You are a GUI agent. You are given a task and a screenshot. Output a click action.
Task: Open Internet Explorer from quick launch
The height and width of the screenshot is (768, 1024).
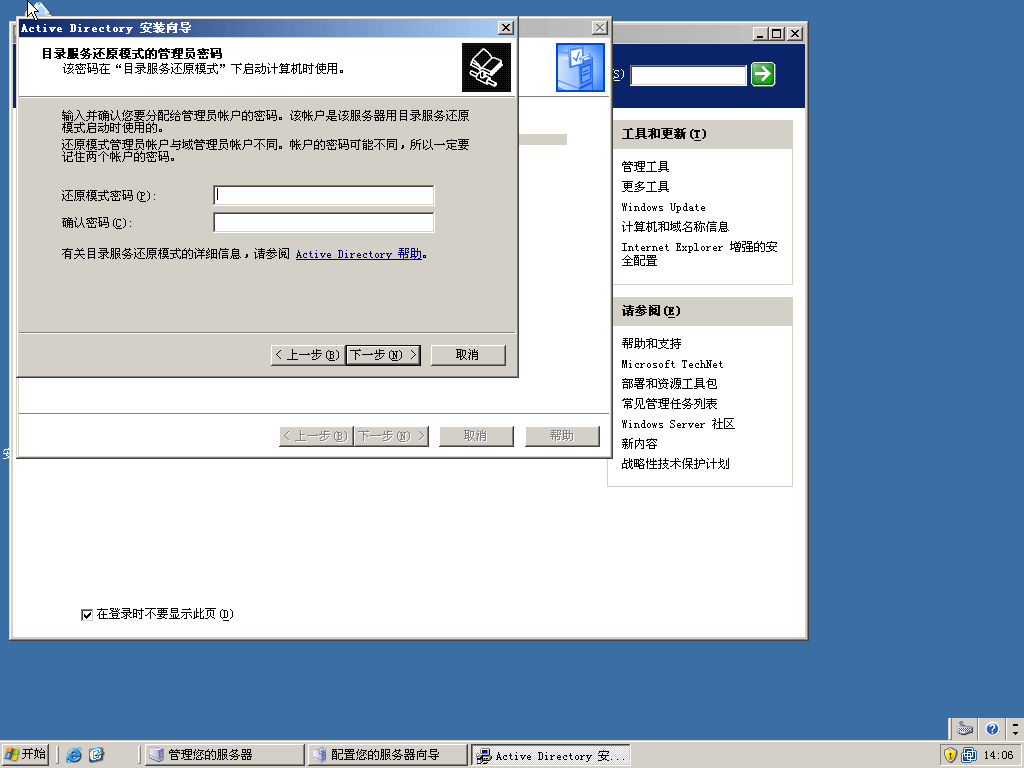click(x=73, y=755)
